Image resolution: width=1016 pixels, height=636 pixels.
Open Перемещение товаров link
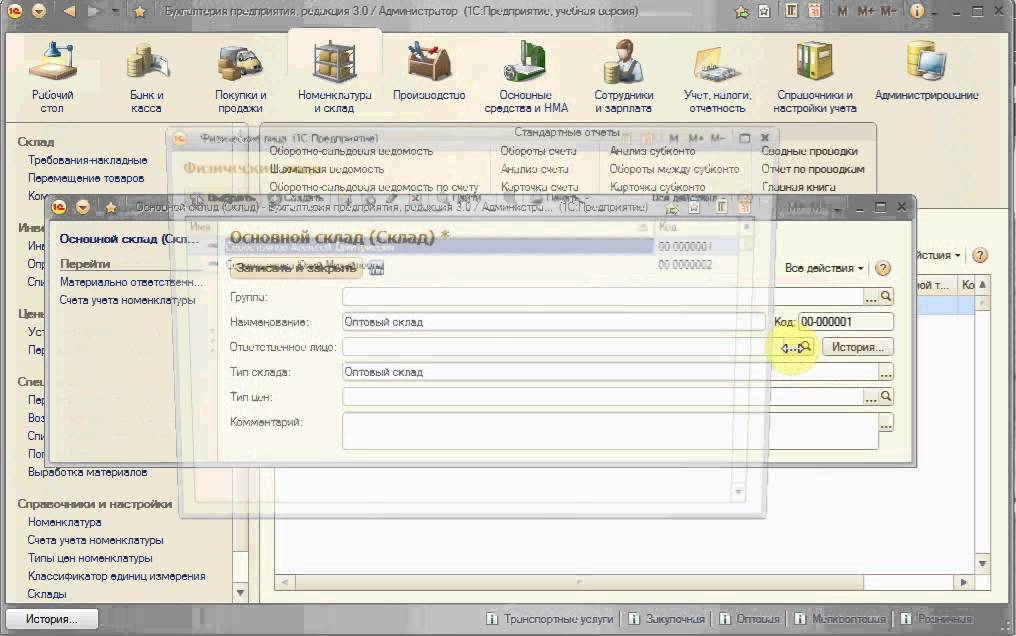pos(86,178)
